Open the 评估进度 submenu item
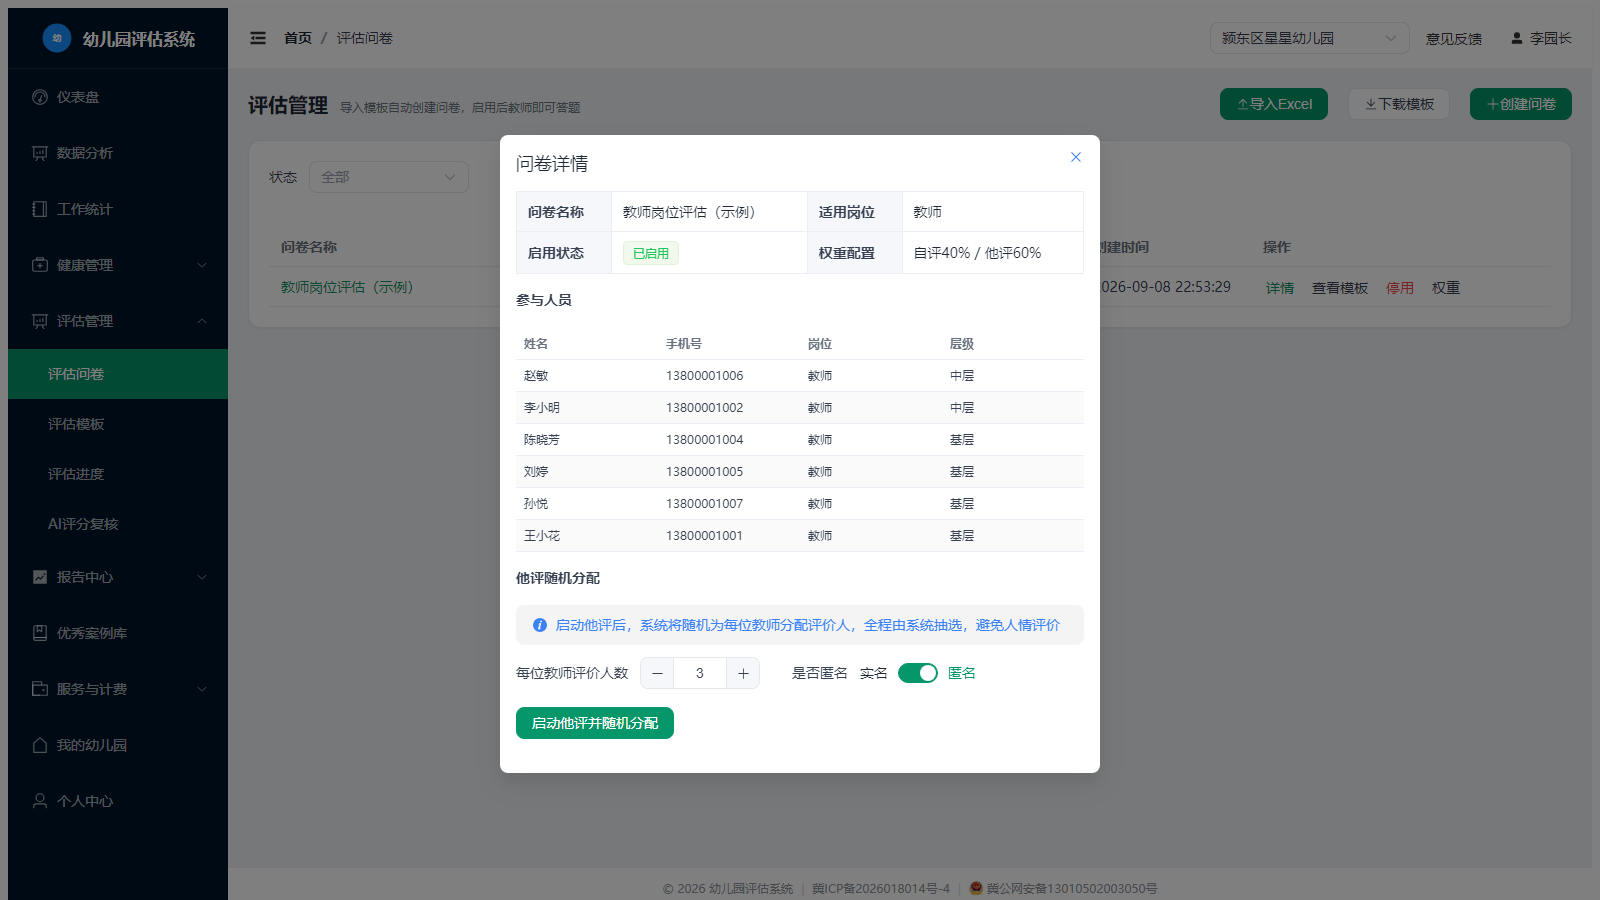The width and height of the screenshot is (1600, 900). tap(118, 474)
